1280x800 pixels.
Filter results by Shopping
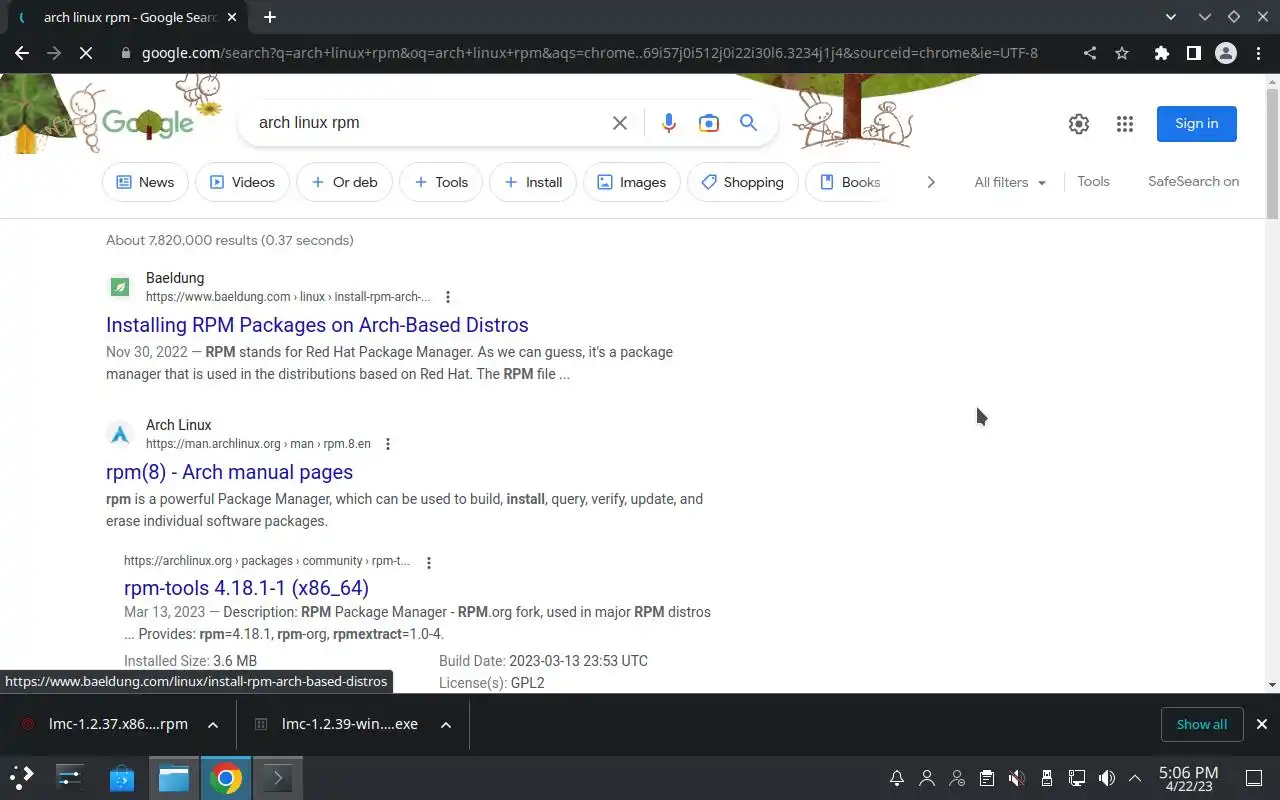pos(743,182)
